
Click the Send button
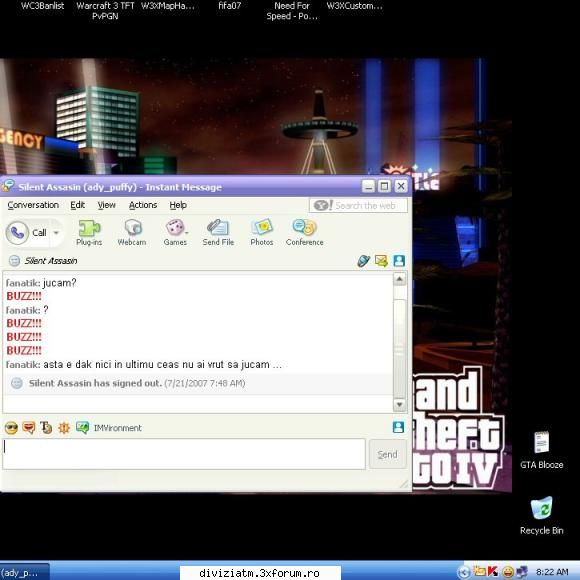coord(387,454)
